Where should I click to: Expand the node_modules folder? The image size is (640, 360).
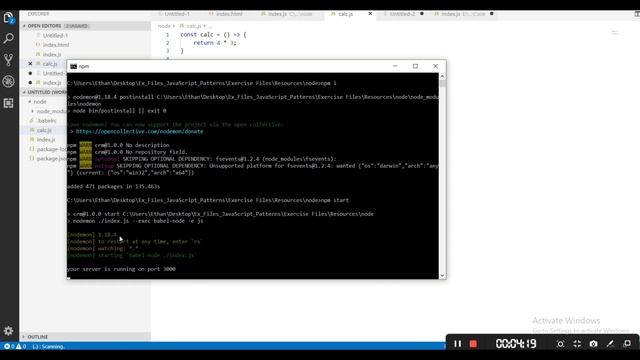[x=33, y=111]
